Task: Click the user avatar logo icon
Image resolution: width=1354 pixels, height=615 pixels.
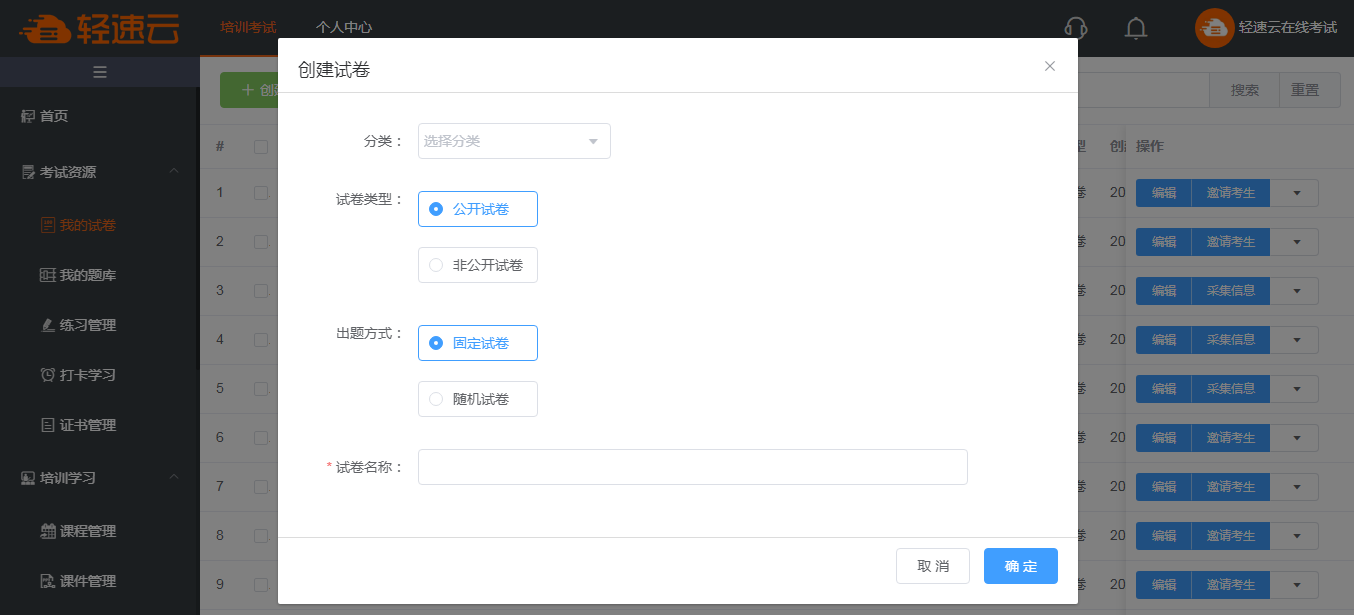Action: [1214, 28]
